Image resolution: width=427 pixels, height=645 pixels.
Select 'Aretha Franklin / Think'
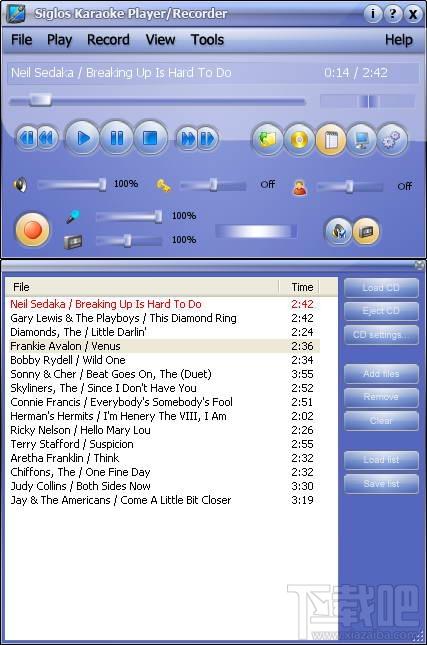pos(163,458)
